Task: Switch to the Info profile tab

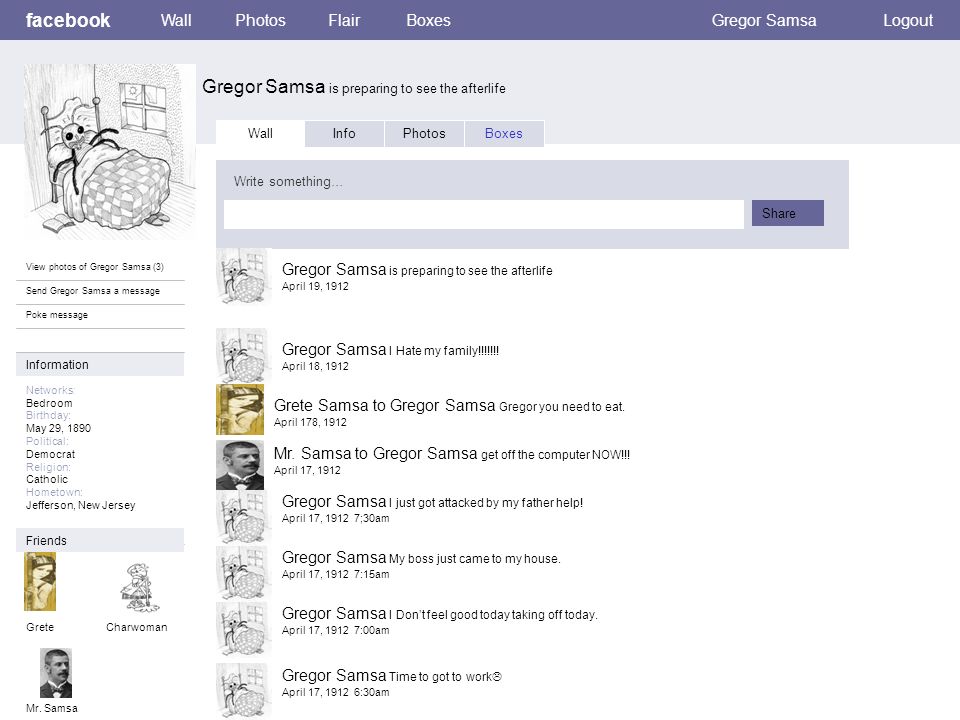Action: click(x=344, y=133)
